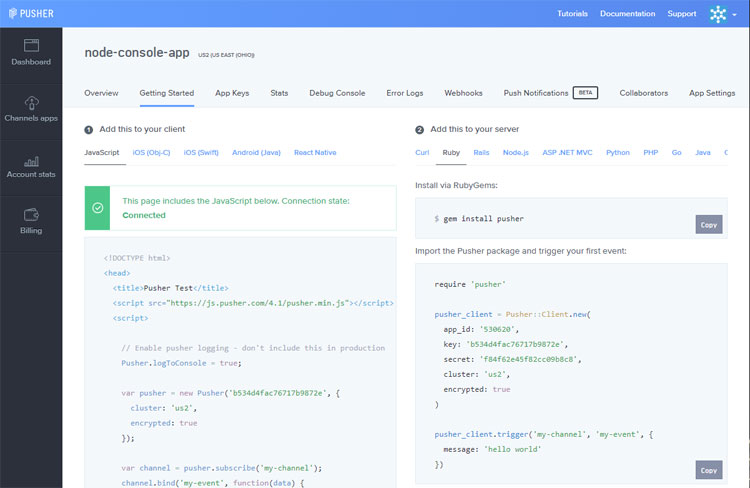The image size is (750, 488).
Task: Select Python server tab
Action: pyautogui.click(x=618, y=153)
